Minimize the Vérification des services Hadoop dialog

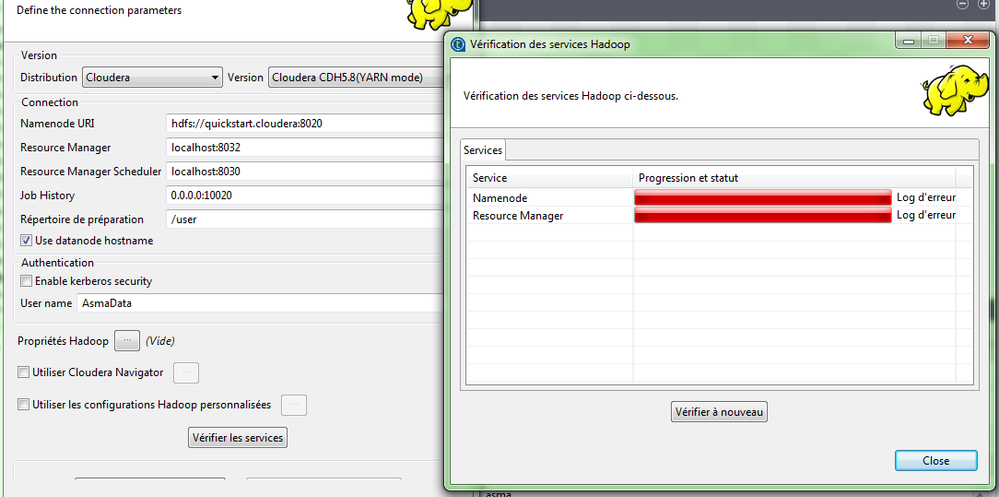(909, 41)
